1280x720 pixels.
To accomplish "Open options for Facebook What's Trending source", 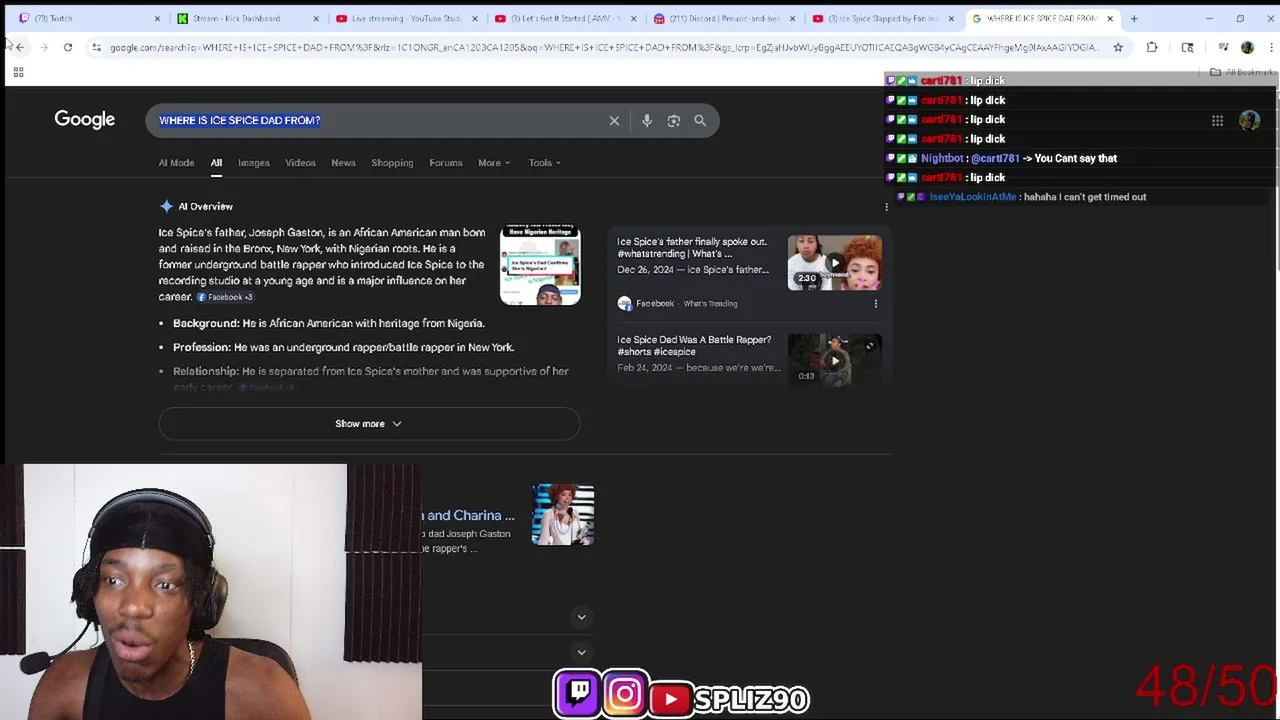I will [875, 303].
